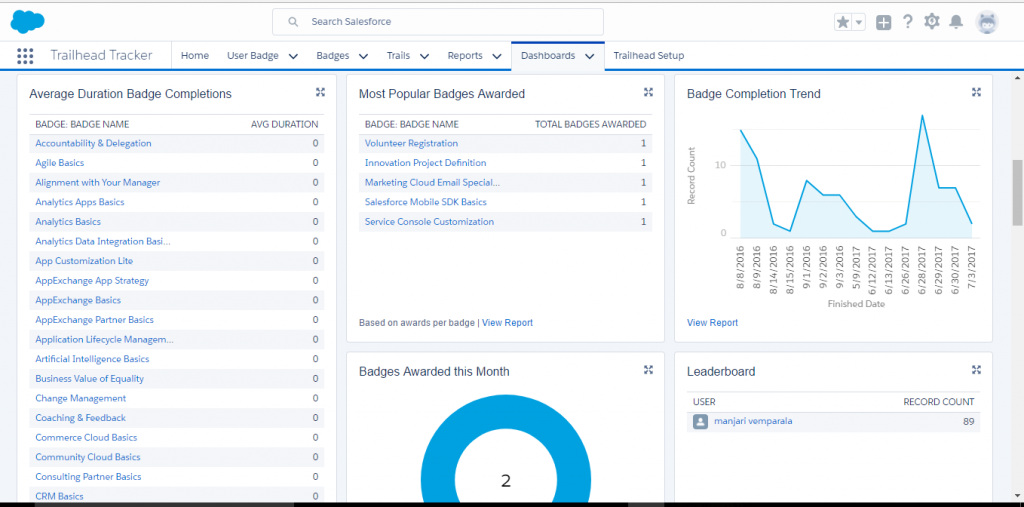Switch to the User Badge tab
This screenshot has height=507, width=1024.
253,56
